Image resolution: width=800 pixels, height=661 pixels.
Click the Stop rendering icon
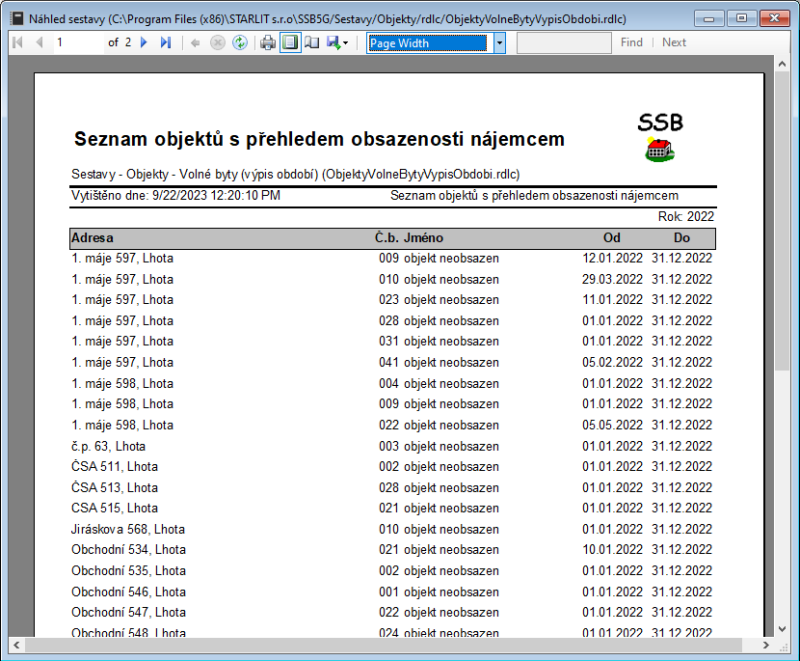[218, 42]
